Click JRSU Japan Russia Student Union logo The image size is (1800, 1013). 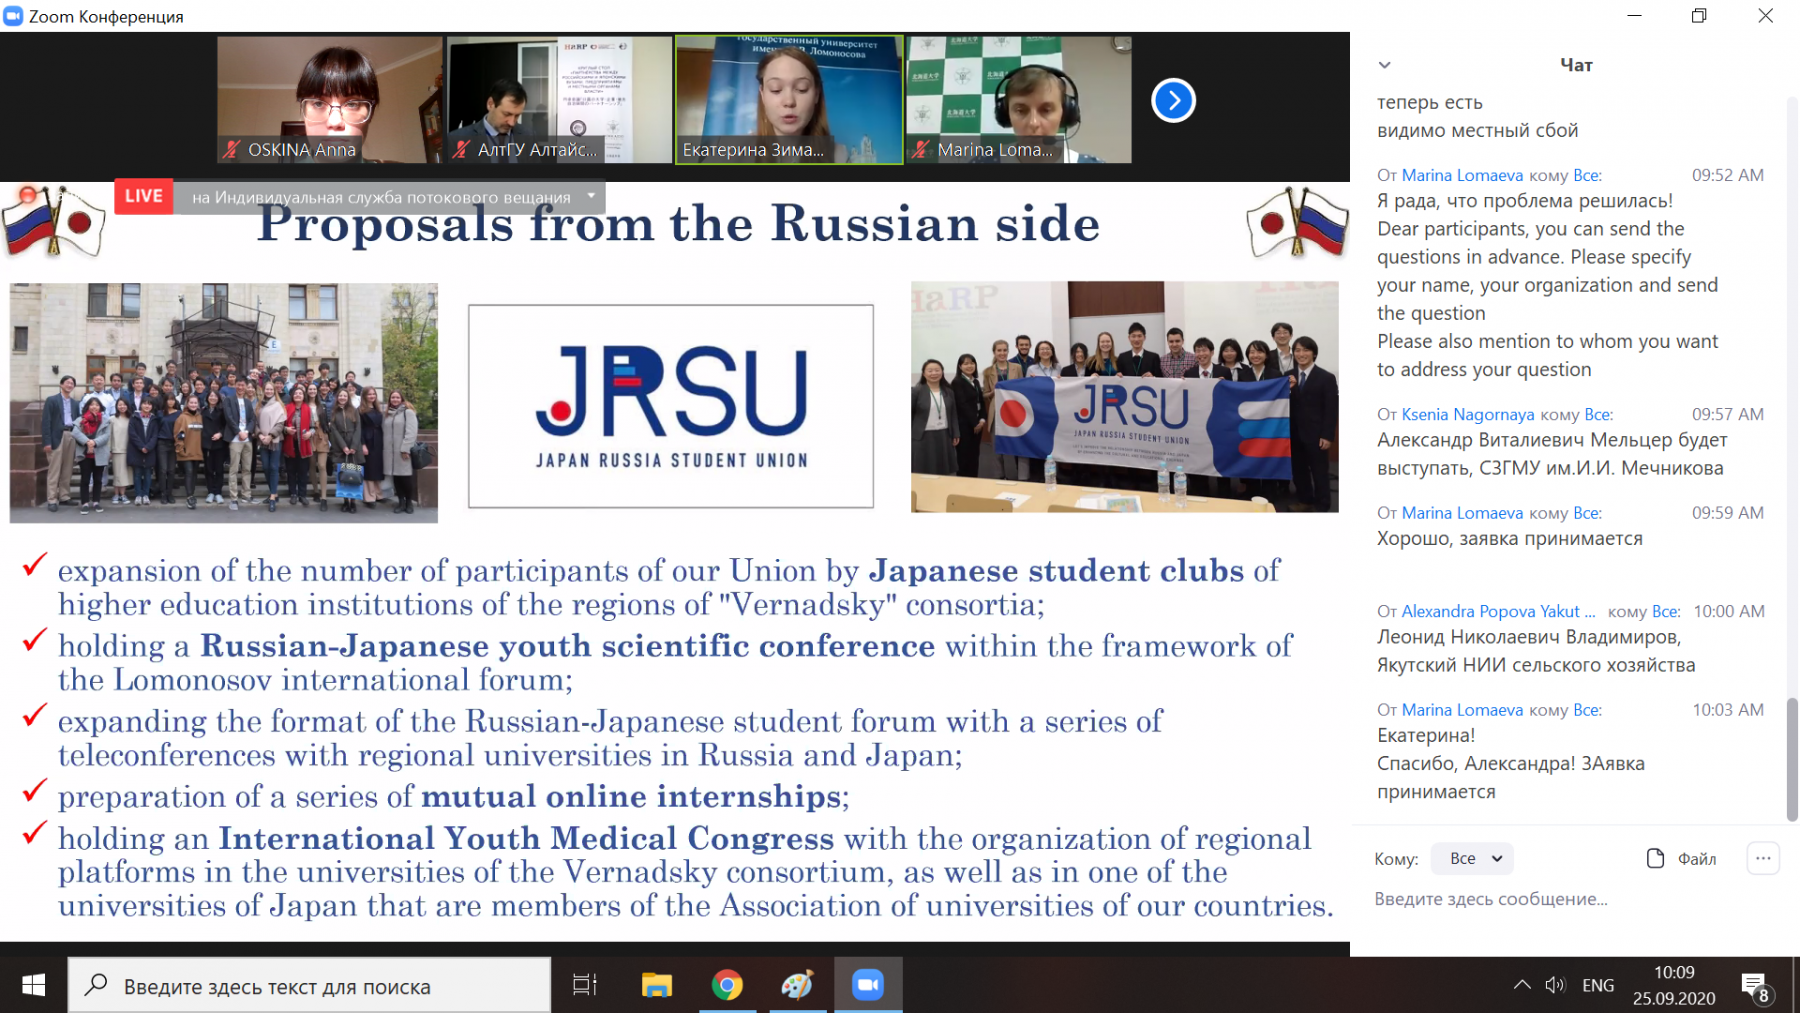pyautogui.click(x=671, y=406)
